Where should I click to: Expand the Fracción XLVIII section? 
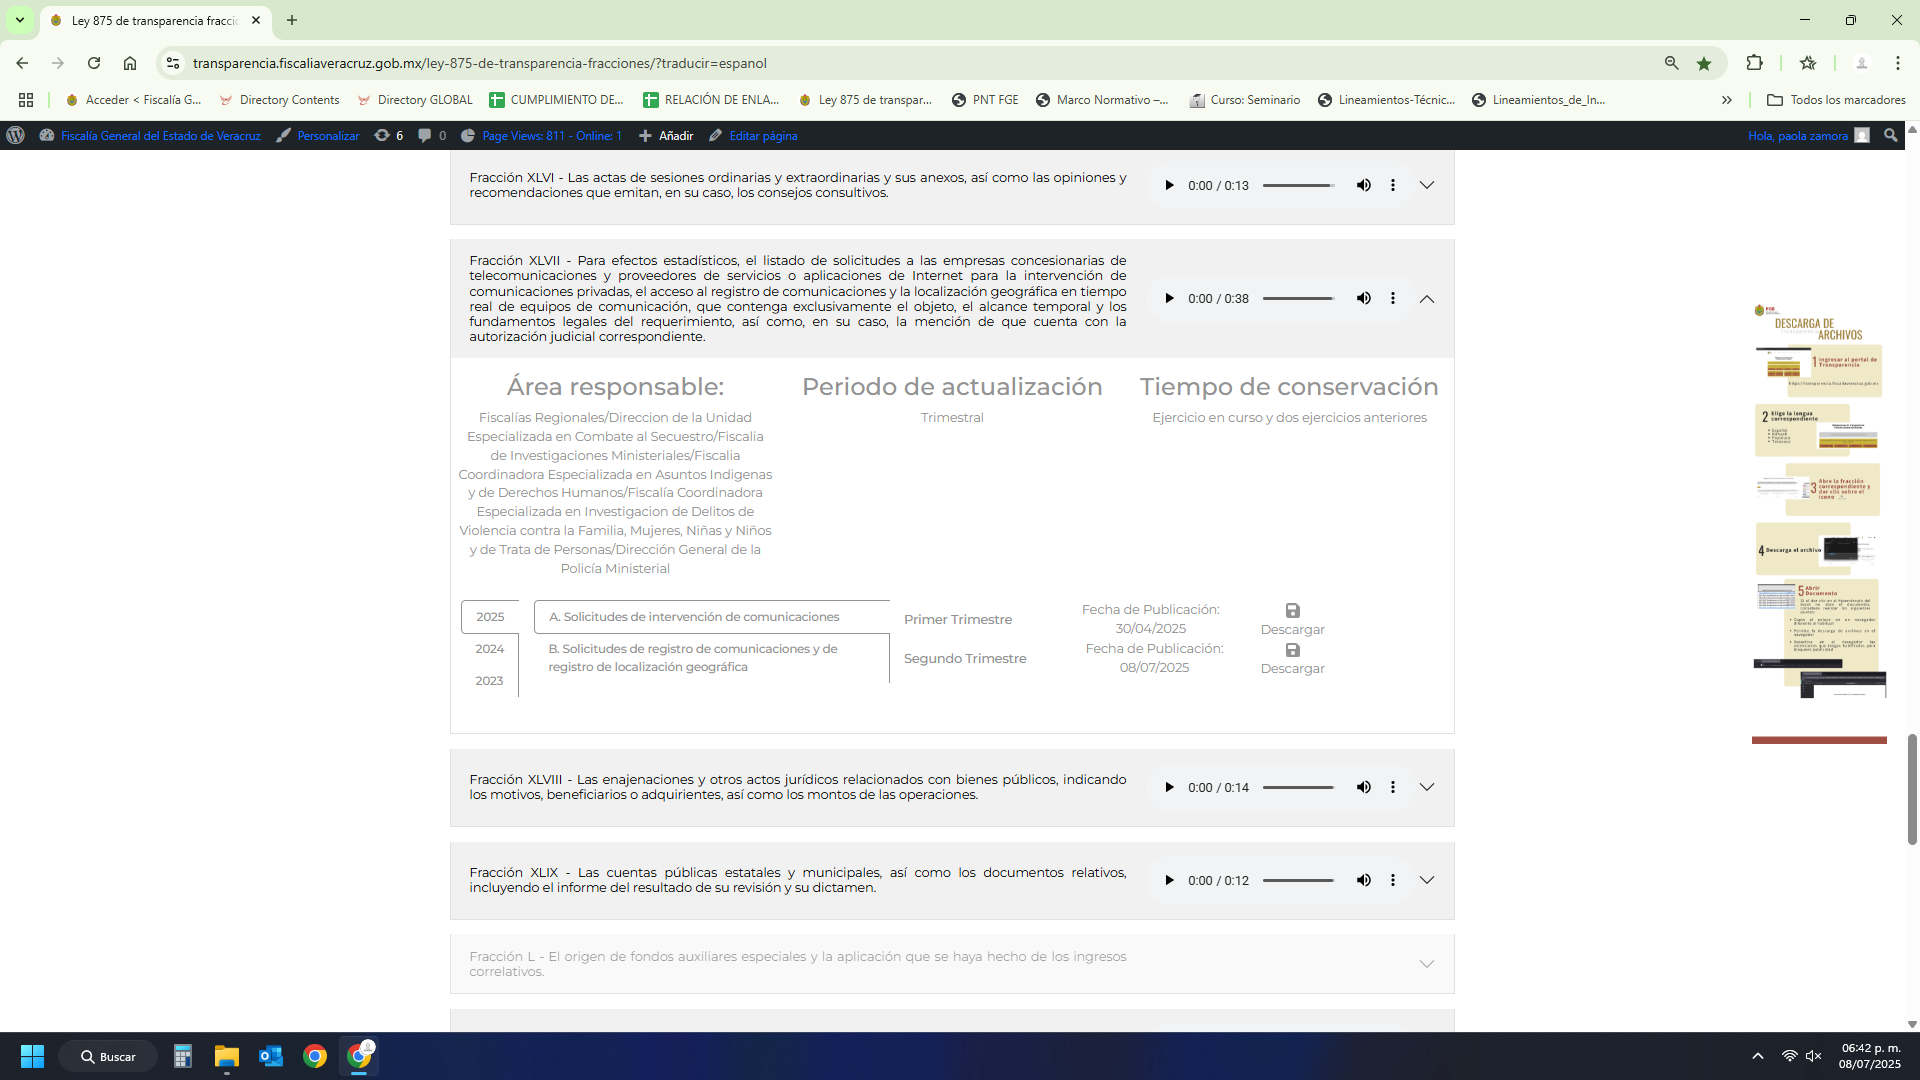[1426, 787]
